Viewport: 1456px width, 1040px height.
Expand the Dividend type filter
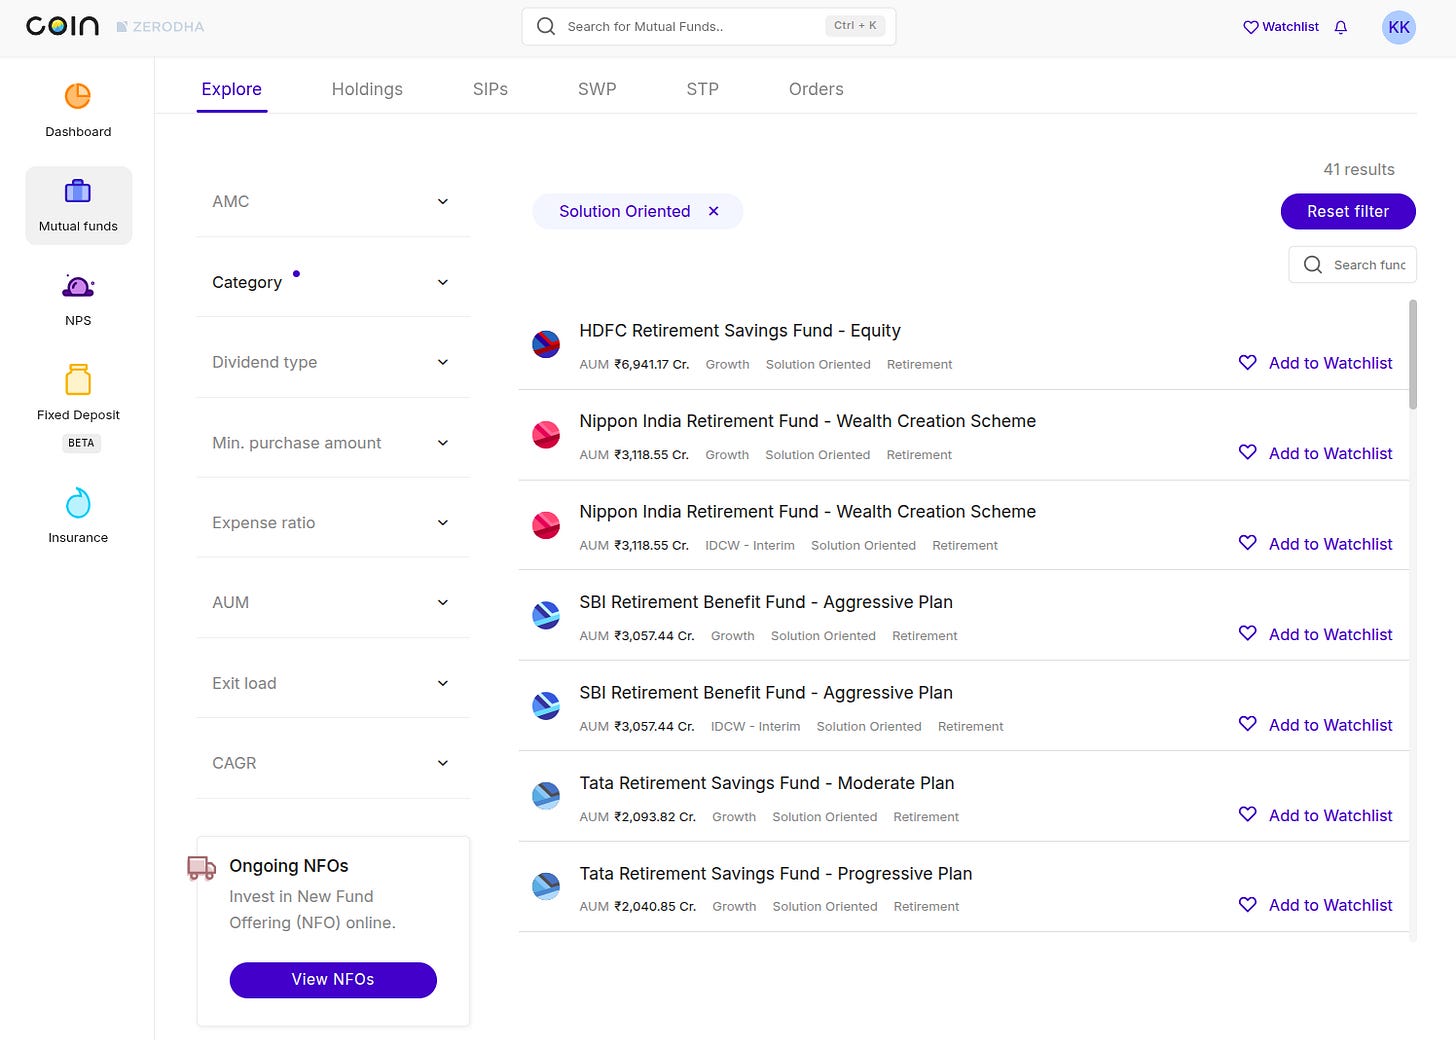click(333, 362)
